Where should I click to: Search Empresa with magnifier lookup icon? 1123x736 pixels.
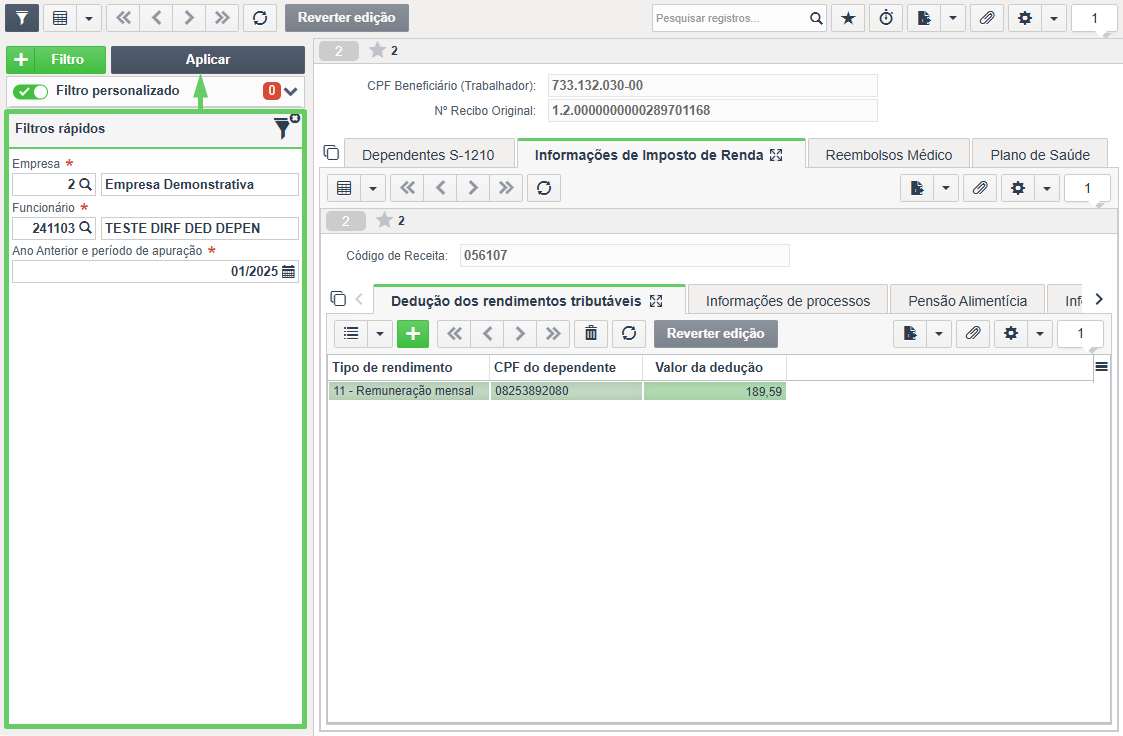(x=85, y=184)
